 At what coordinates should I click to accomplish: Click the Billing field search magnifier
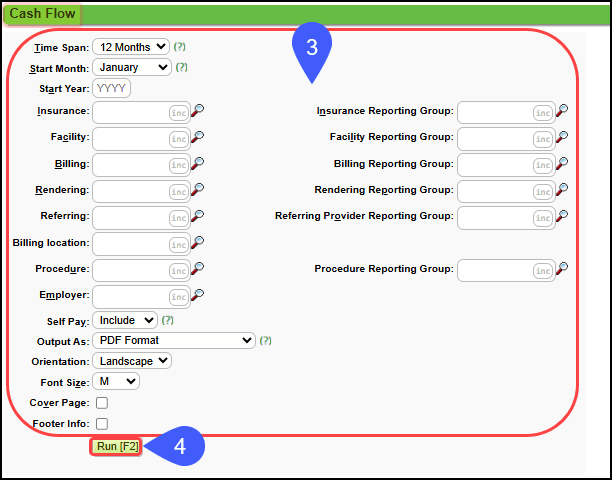pyautogui.click(x=198, y=163)
